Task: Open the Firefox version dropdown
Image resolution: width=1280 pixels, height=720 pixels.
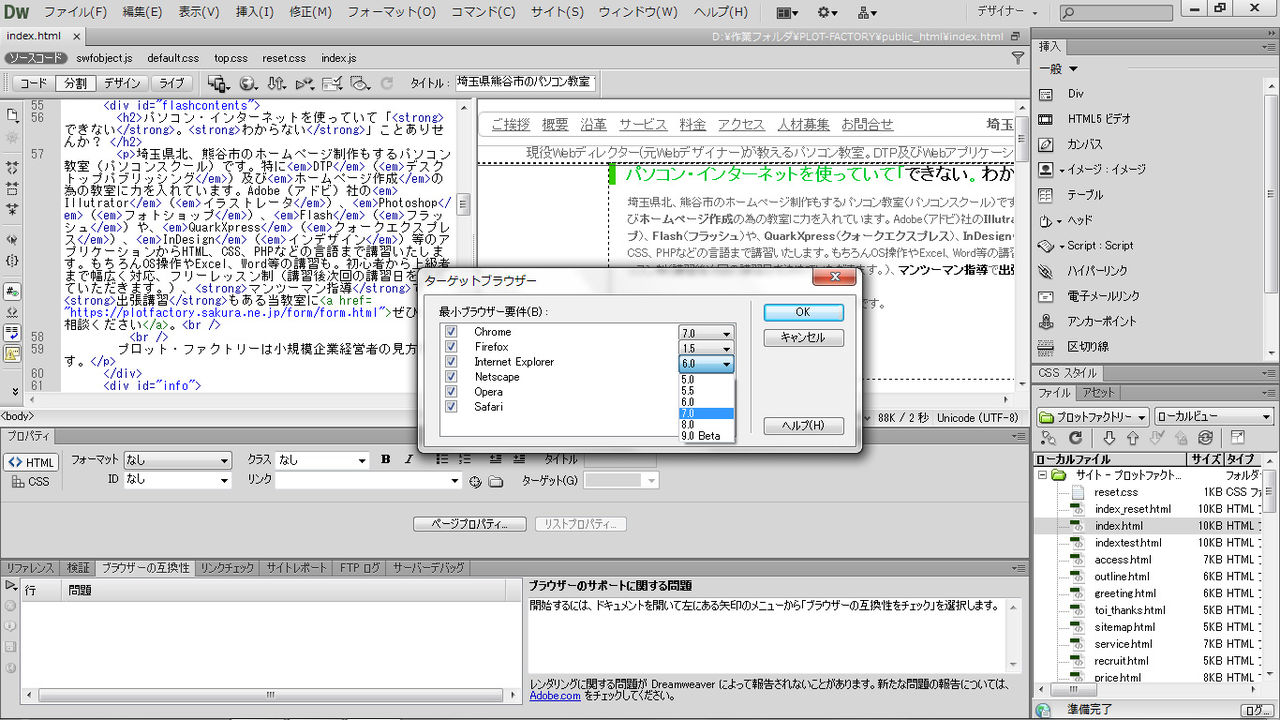Action: pyautogui.click(x=707, y=348)
